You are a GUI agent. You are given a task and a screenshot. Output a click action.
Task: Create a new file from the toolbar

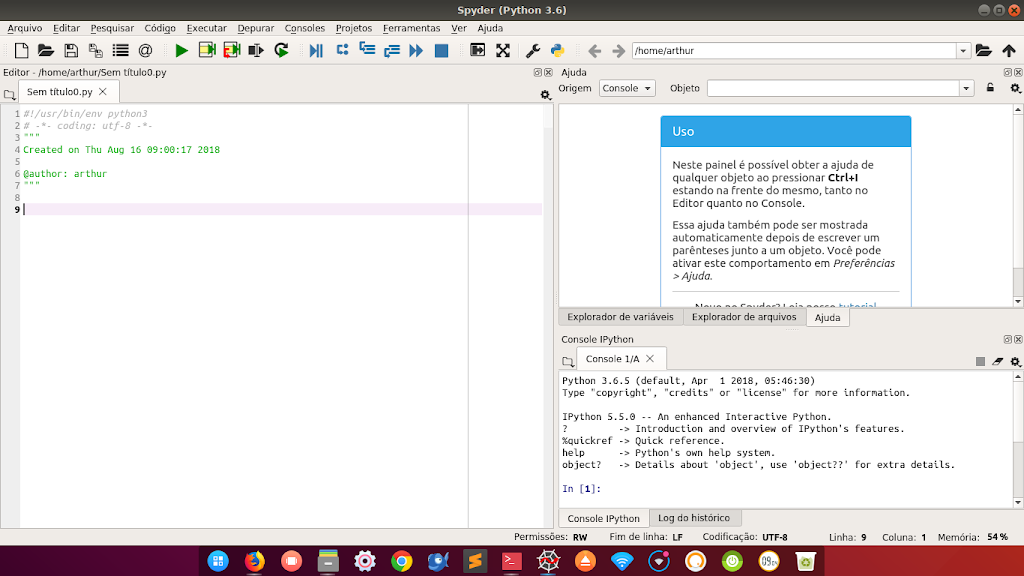pyautogui.click(x=22, y=50)
